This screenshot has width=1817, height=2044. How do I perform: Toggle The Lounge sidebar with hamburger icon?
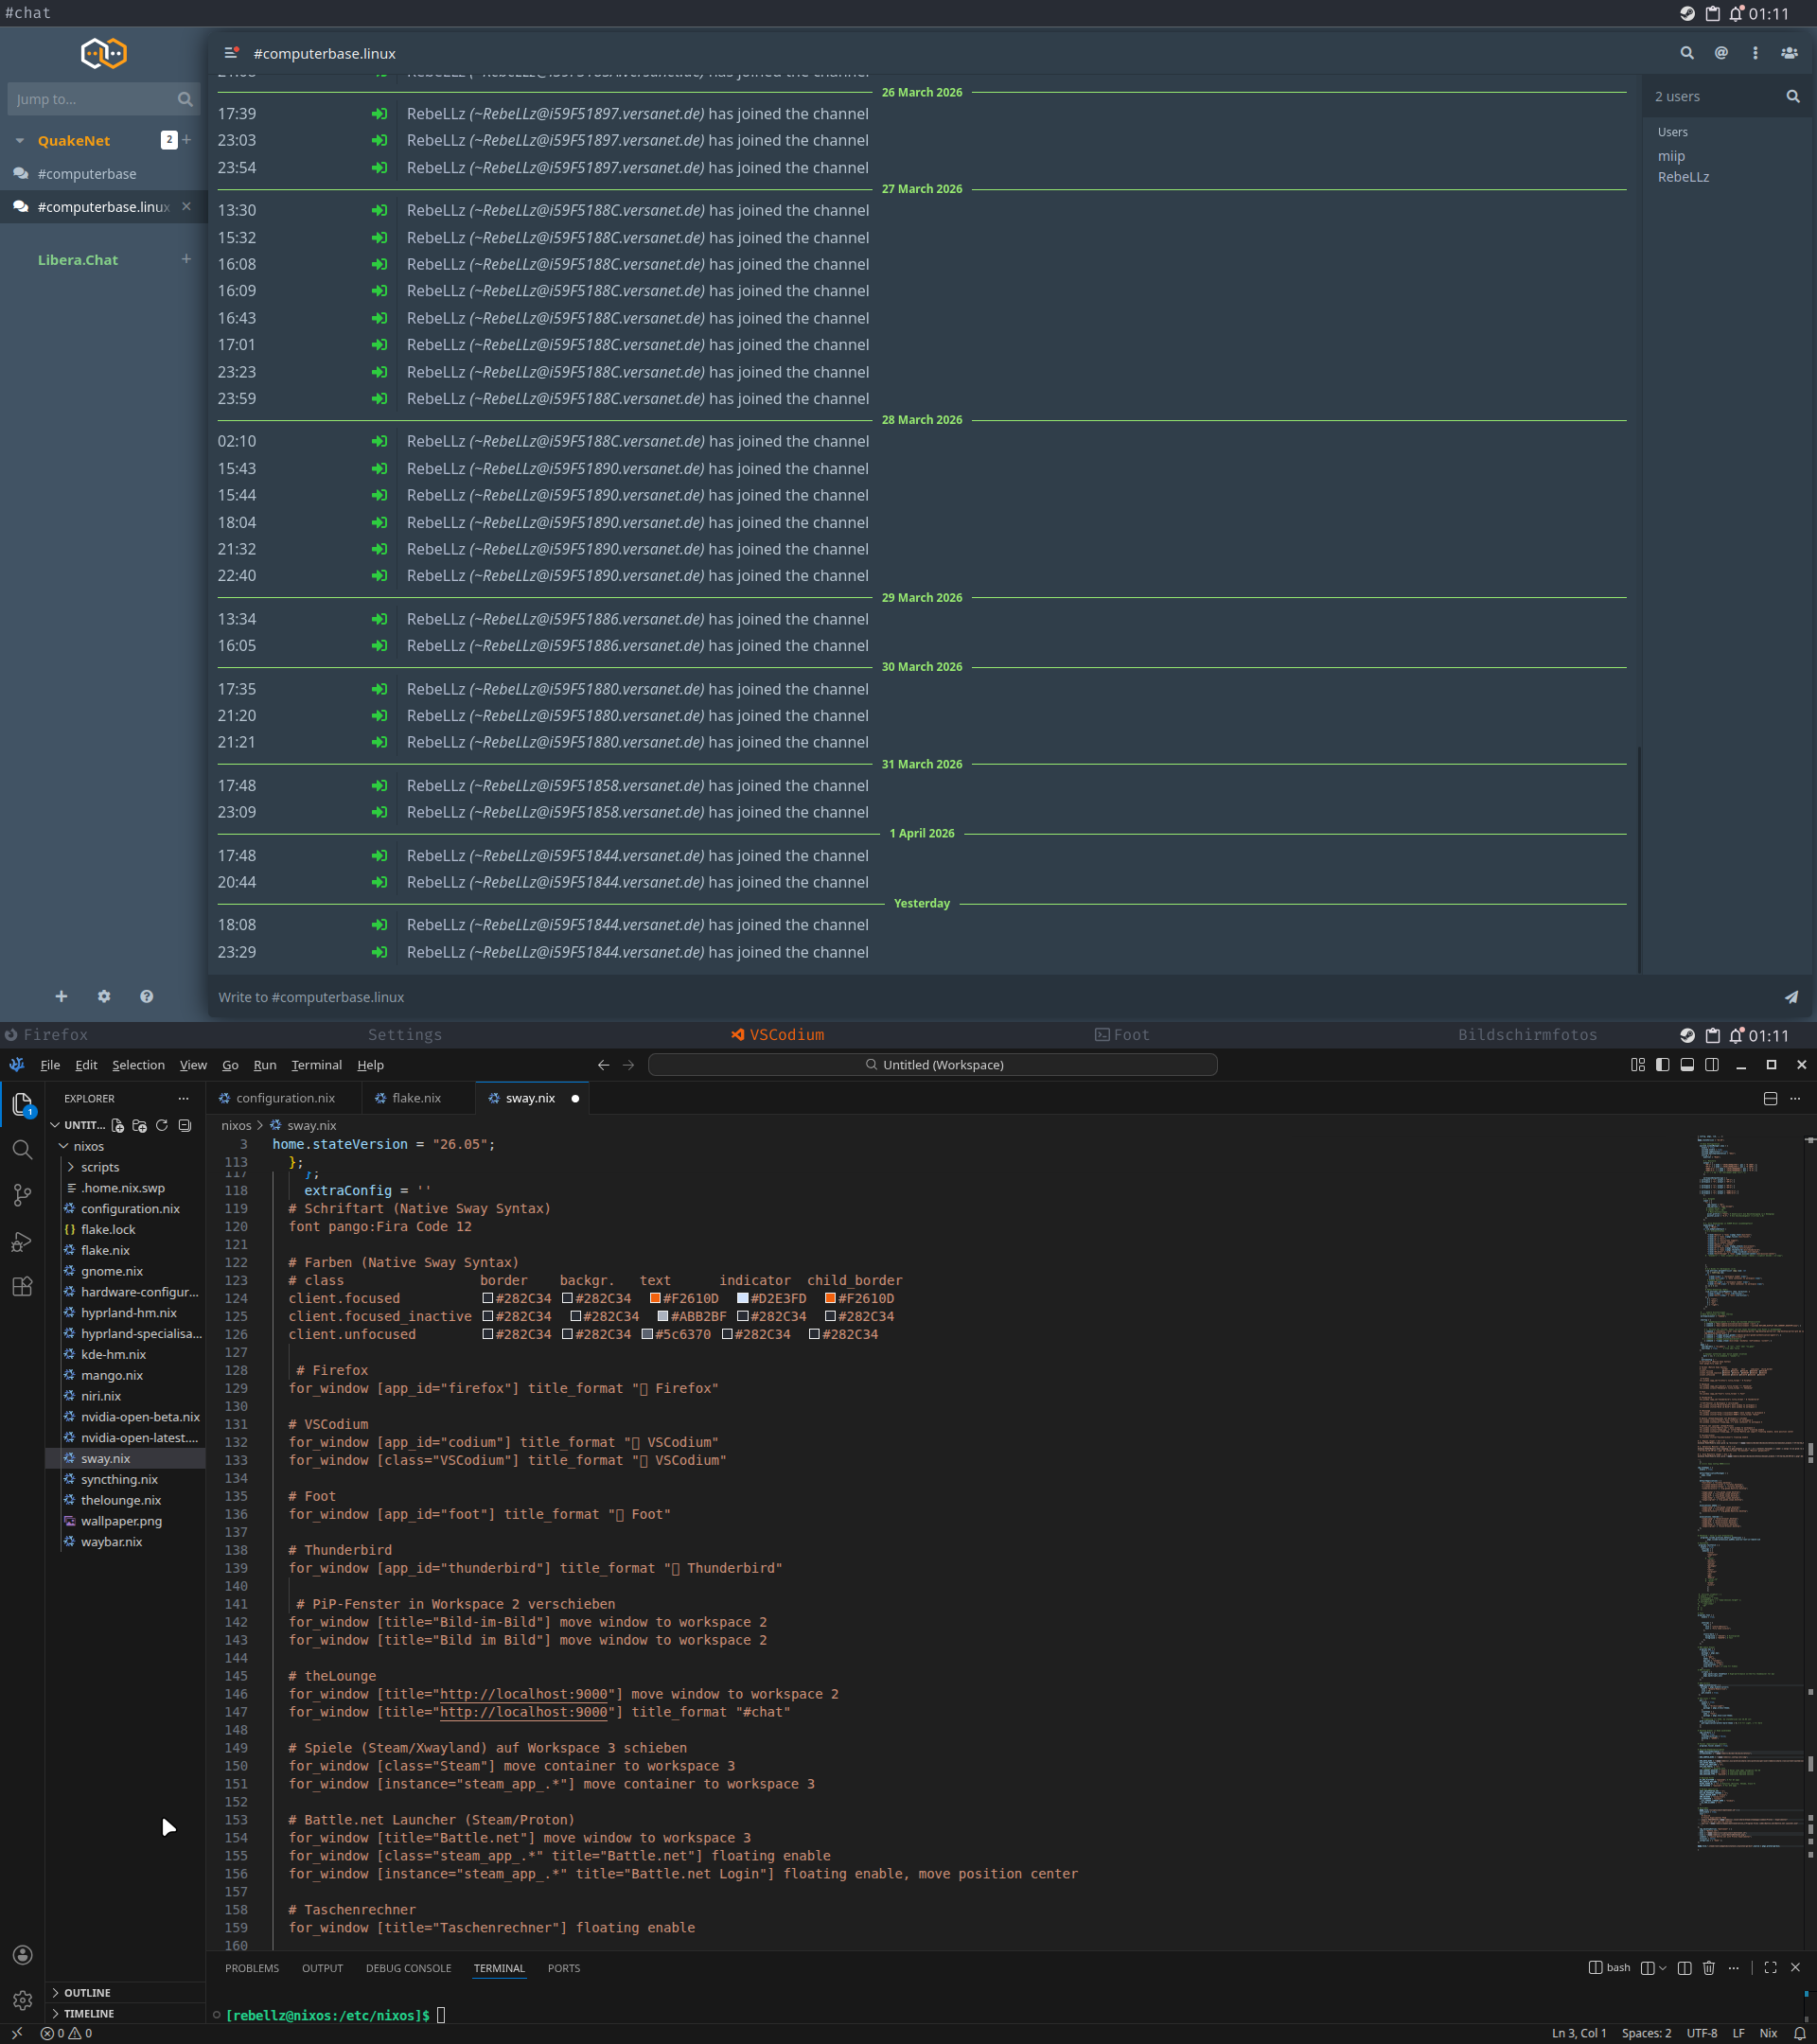click(x=231, y=53)
